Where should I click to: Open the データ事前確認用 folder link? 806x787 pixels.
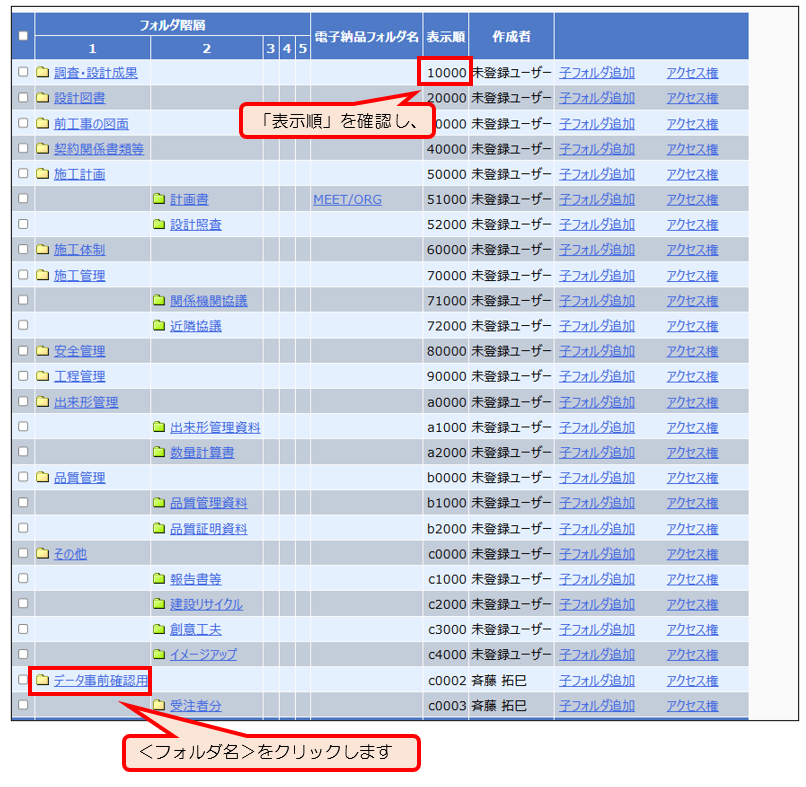point(100,680)
